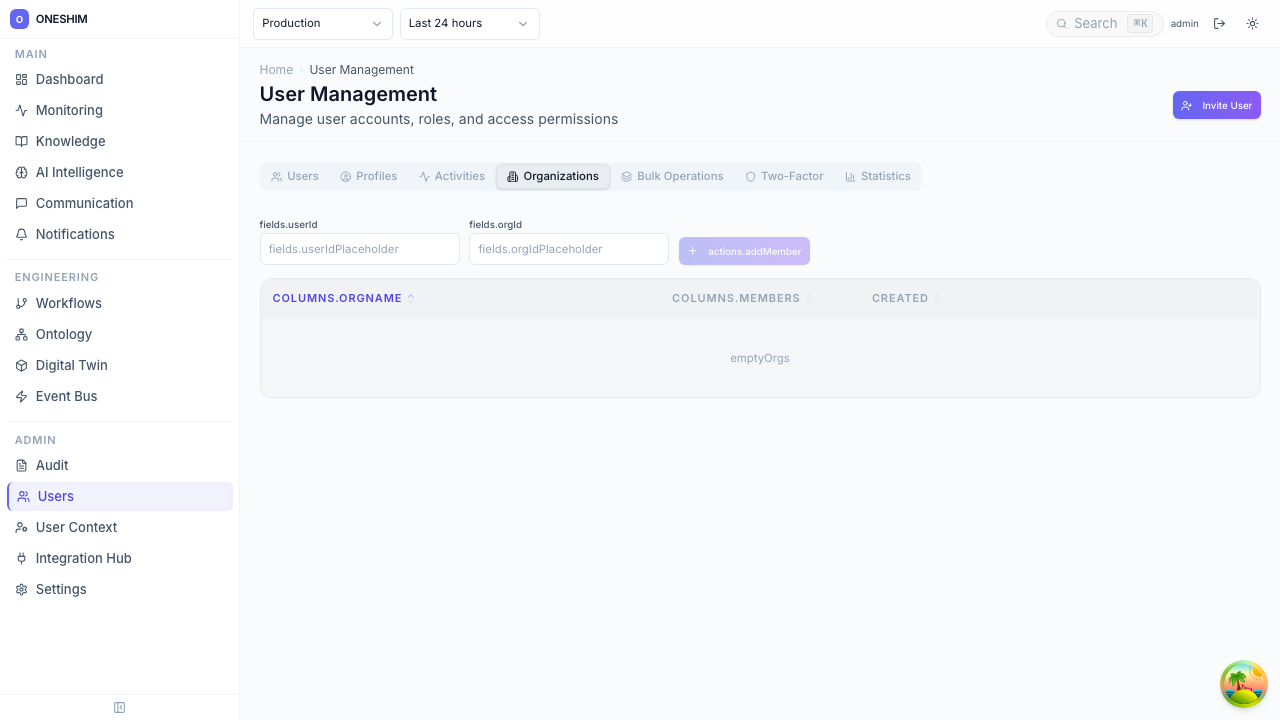Click the ONESHIM logo icon

(x=19, y=19)
